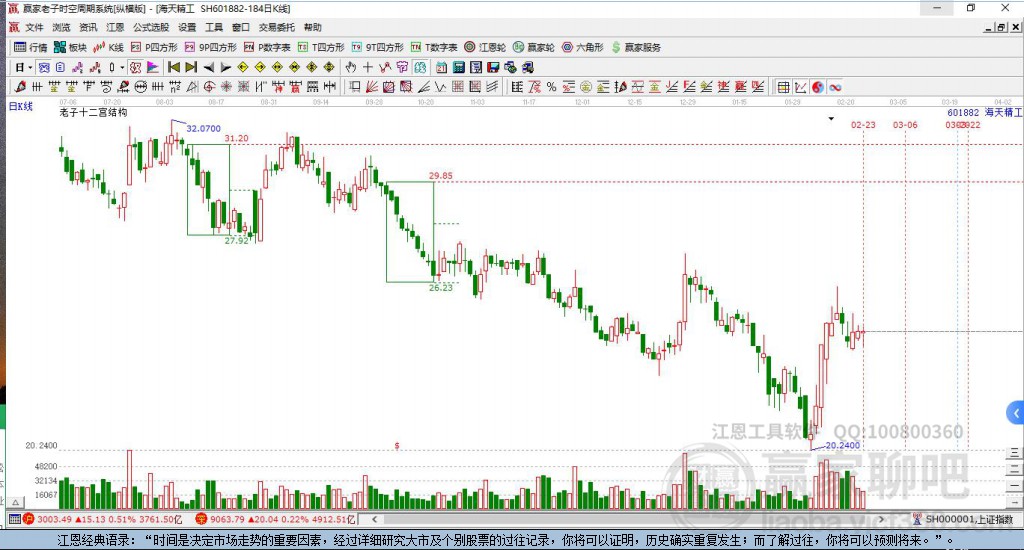Click the zigzag wave line icon
Screen dimensions: 1024x550
[440, 87]
